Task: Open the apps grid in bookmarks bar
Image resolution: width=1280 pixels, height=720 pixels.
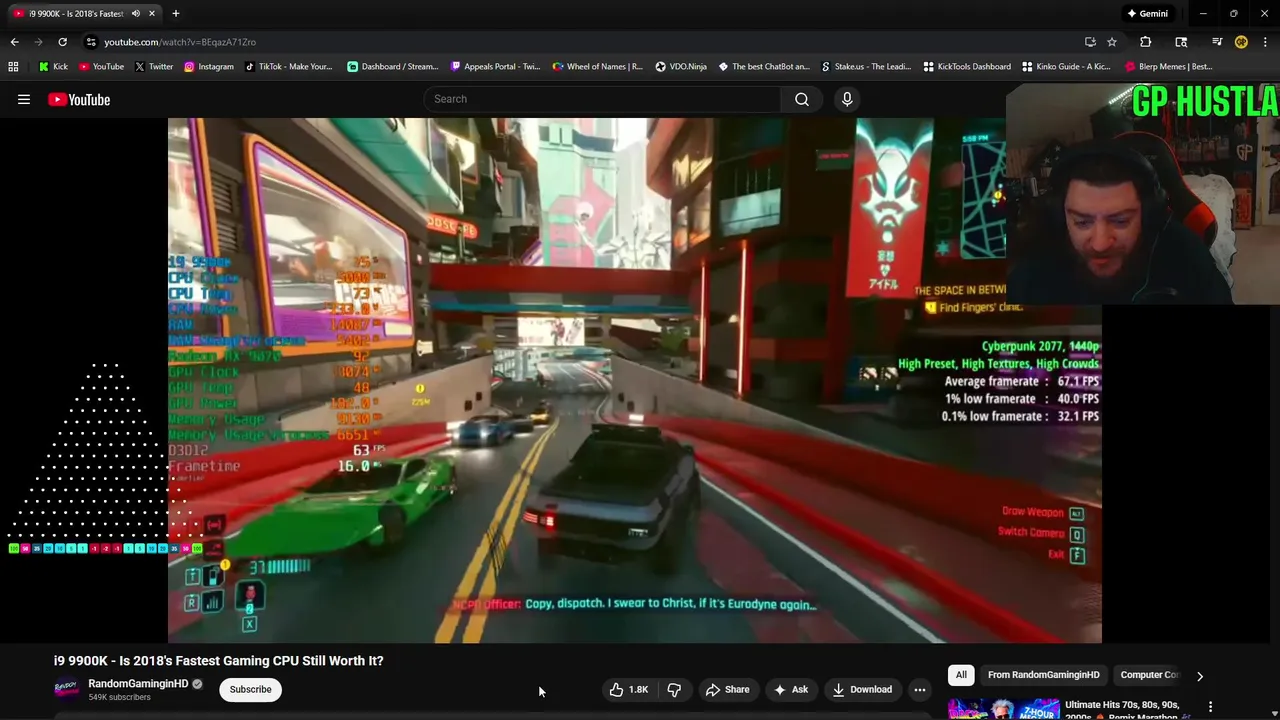Action: point(13,67)
